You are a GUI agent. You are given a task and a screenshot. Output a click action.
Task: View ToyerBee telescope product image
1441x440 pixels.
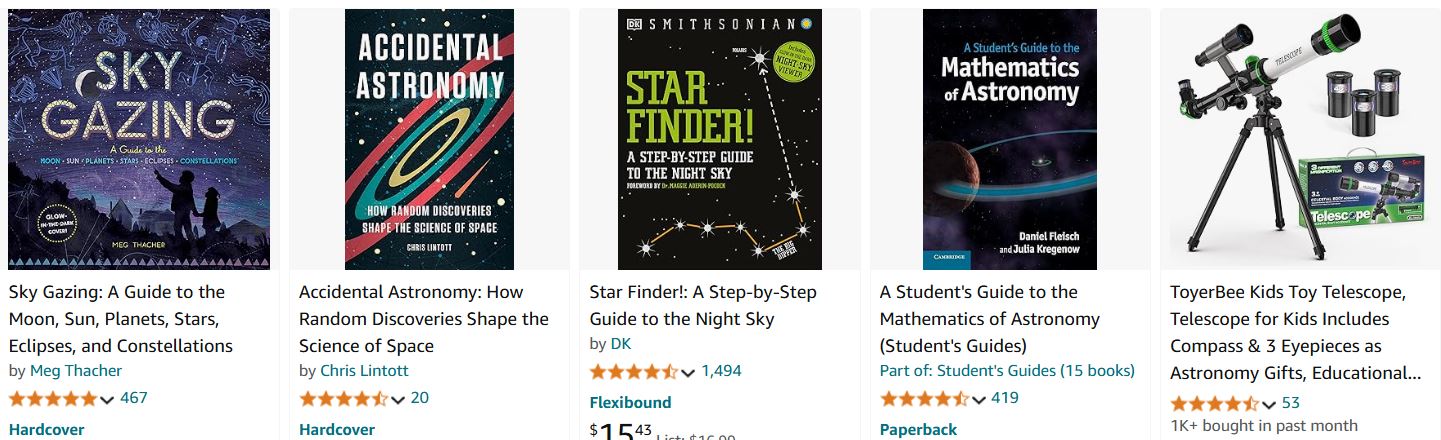tap(1300, 139)
